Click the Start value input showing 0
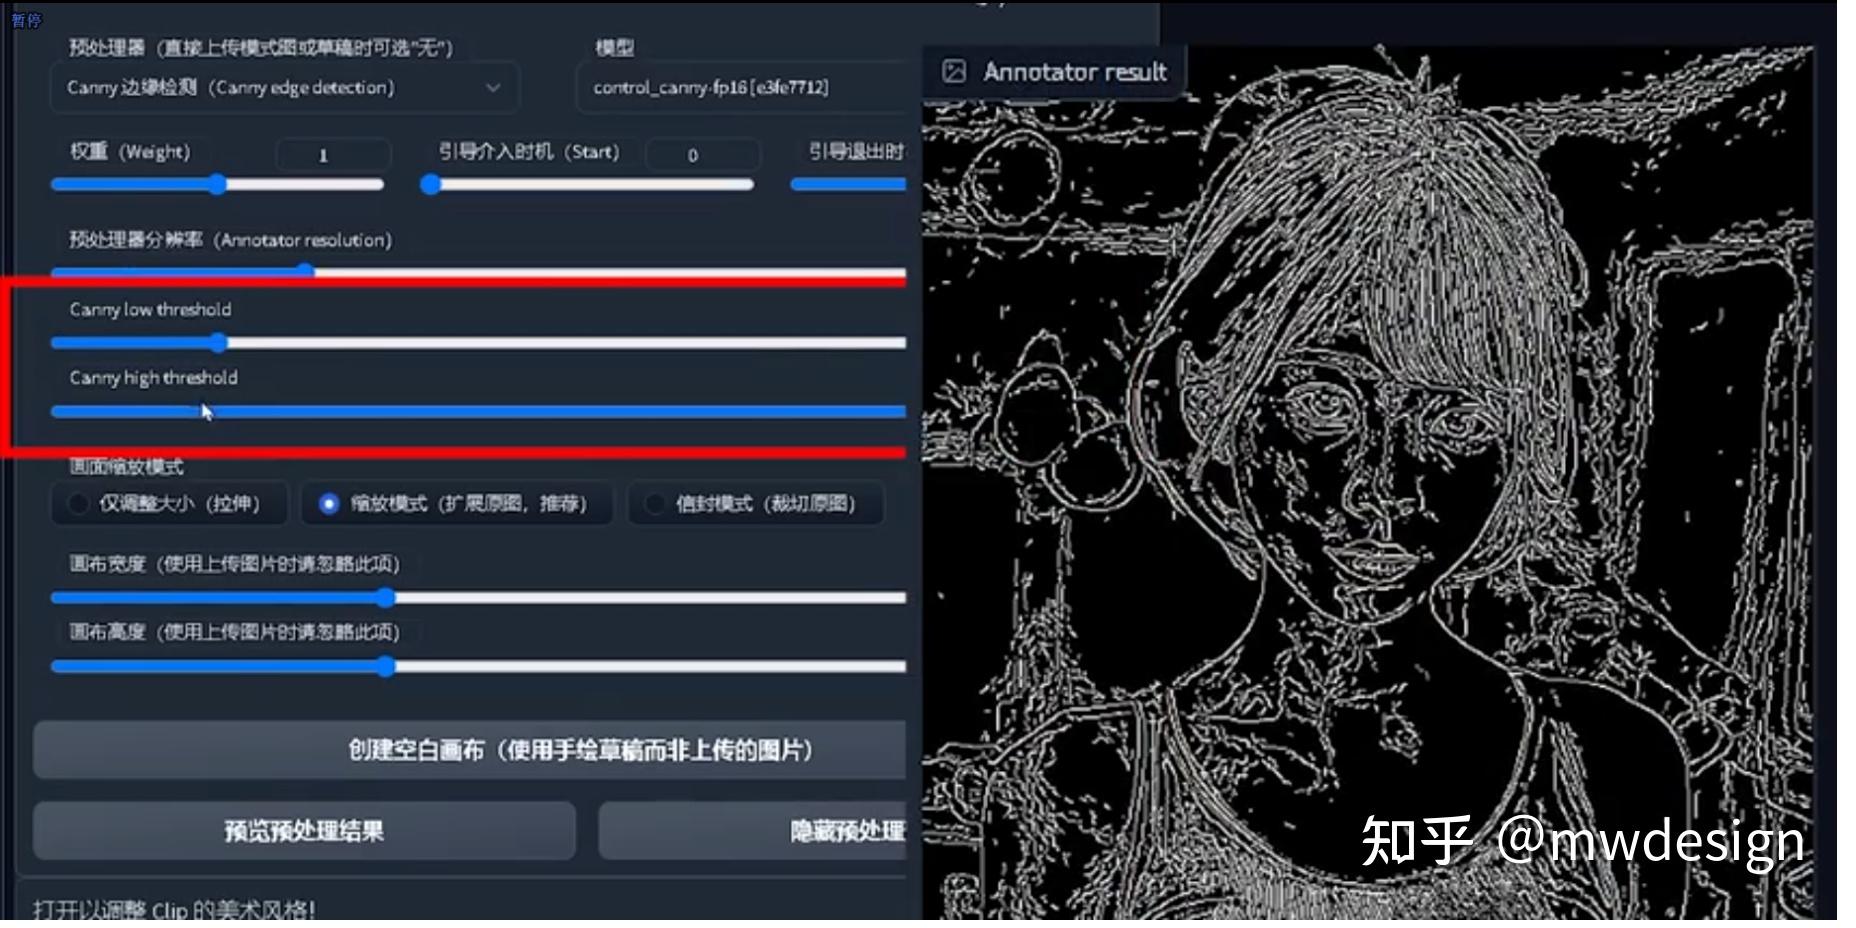 (x=703, y=156)
